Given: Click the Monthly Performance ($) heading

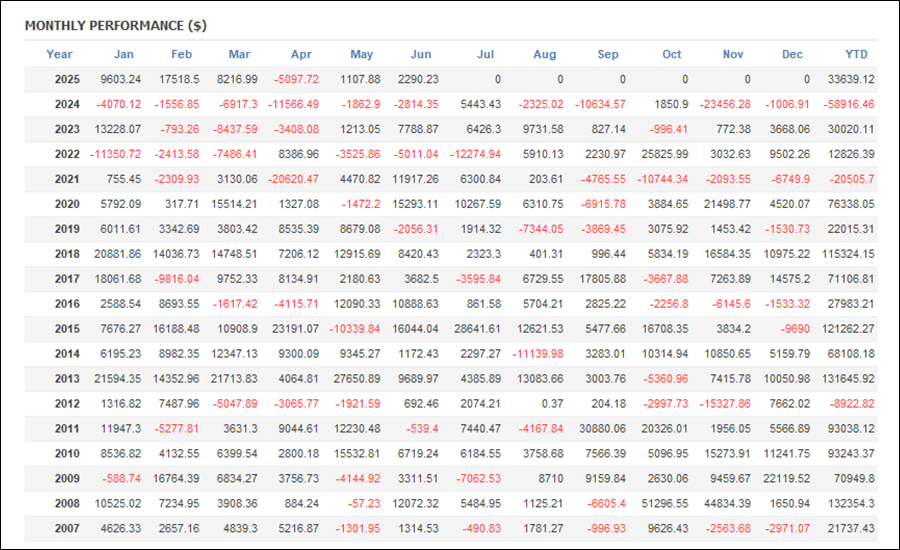Looking at the screenshot, I should [115, 26].
